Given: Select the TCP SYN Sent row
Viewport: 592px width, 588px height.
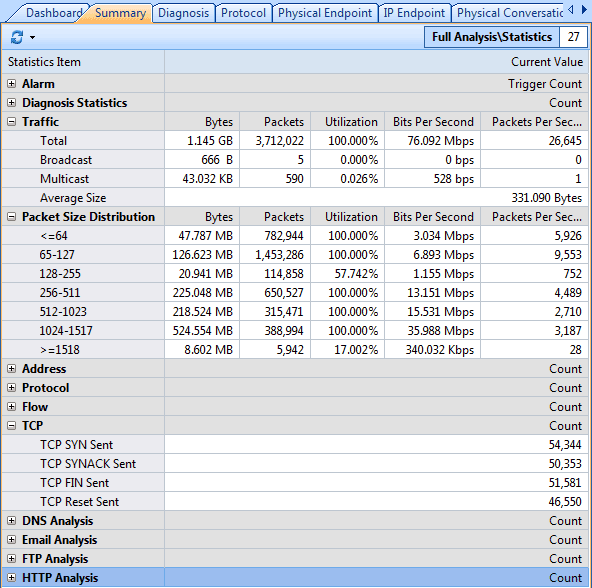Looking at the screenshot, I should tap(295, 444).
